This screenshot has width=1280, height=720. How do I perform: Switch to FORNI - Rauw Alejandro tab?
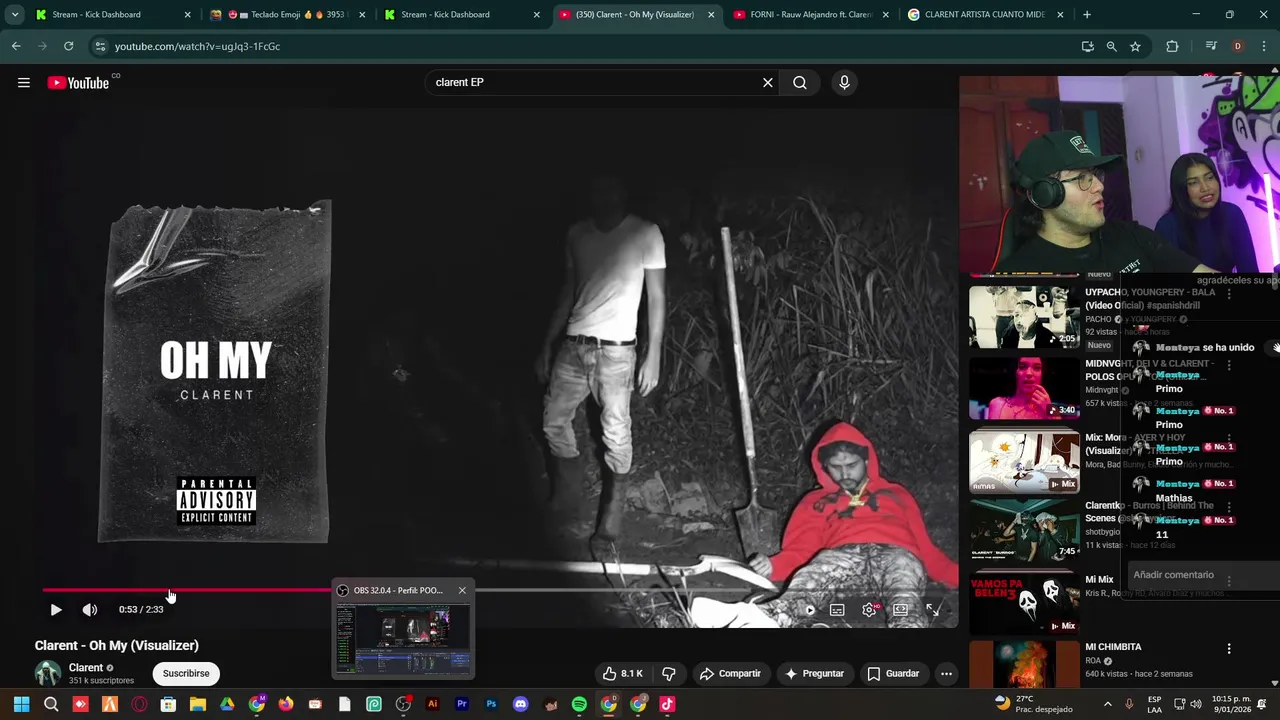pos(810,15)
